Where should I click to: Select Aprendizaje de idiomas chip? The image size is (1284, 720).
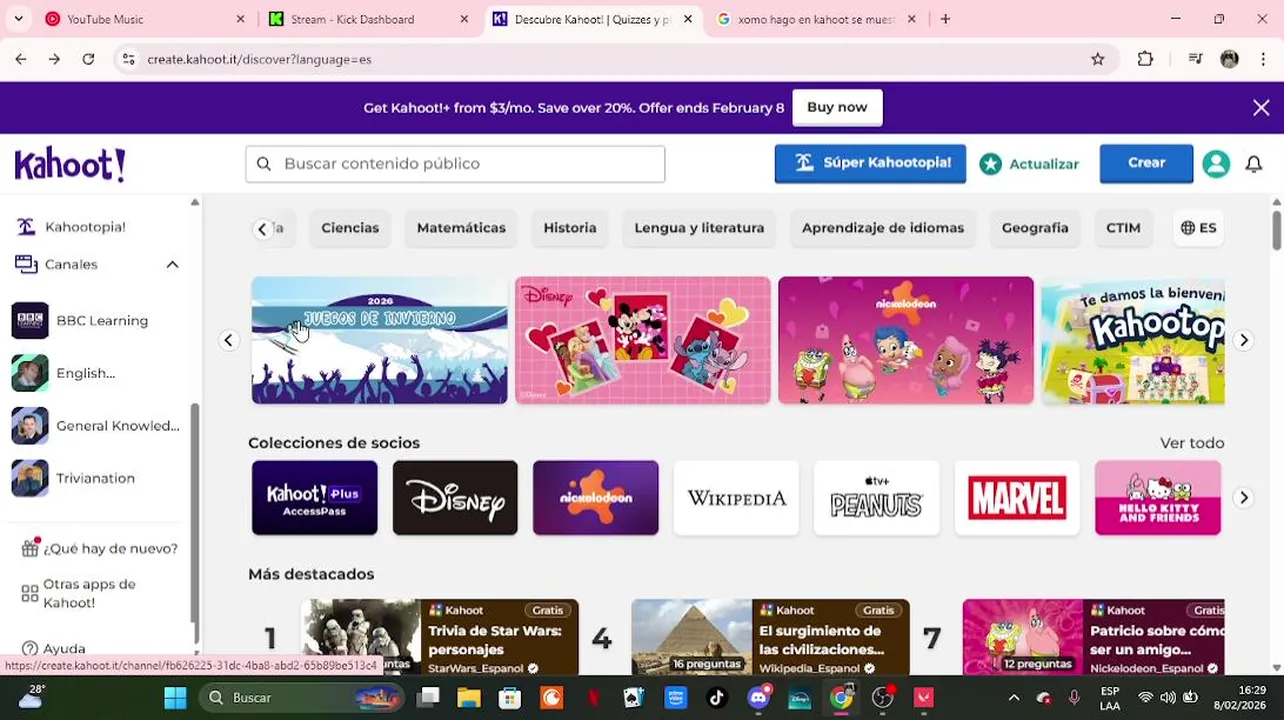[x=883, y=228]
